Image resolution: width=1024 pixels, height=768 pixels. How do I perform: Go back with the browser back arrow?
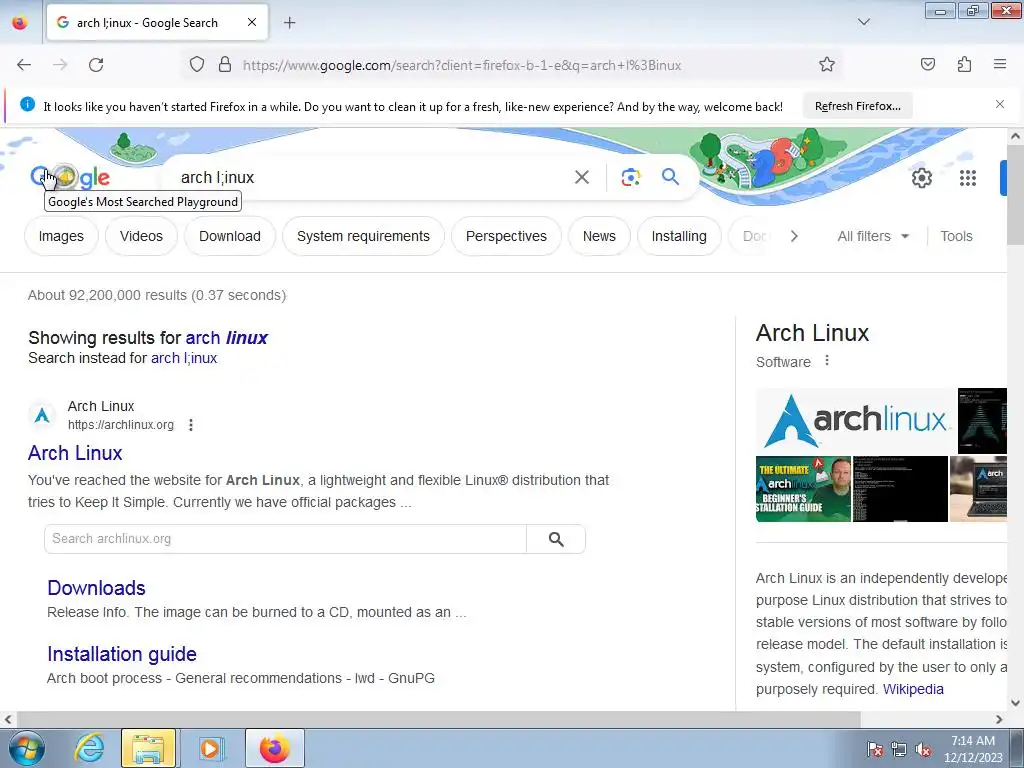pos(24,65)
